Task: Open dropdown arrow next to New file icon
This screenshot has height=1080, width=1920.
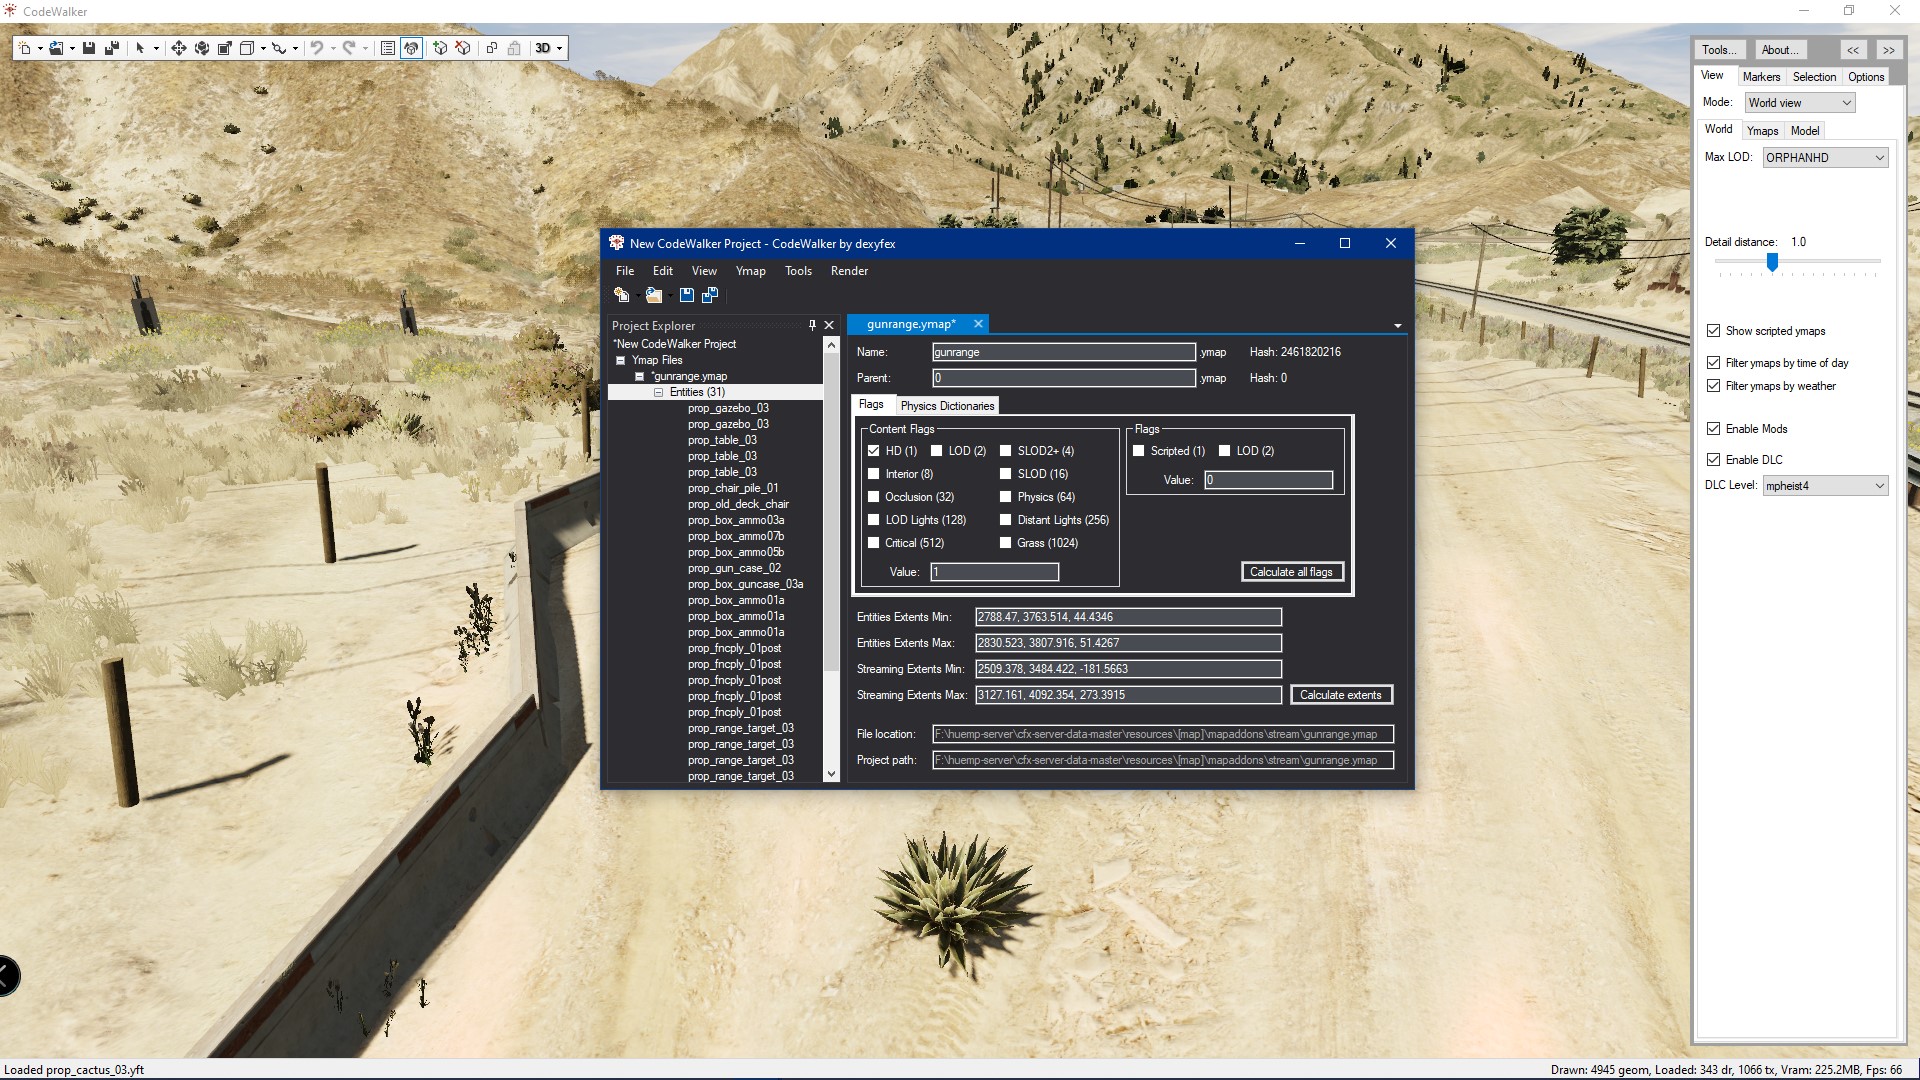Action: coord(40,48)
